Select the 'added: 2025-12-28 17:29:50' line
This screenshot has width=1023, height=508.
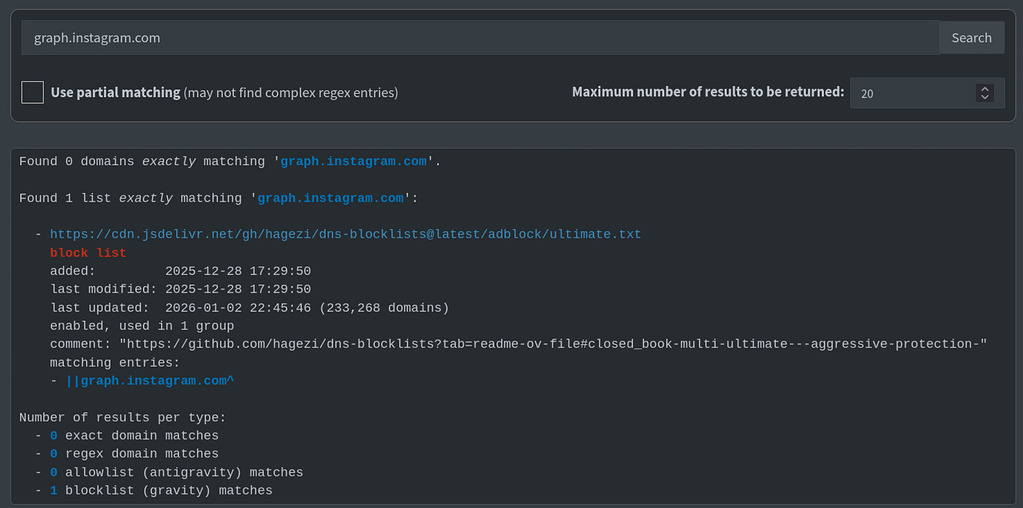[181, 271]
